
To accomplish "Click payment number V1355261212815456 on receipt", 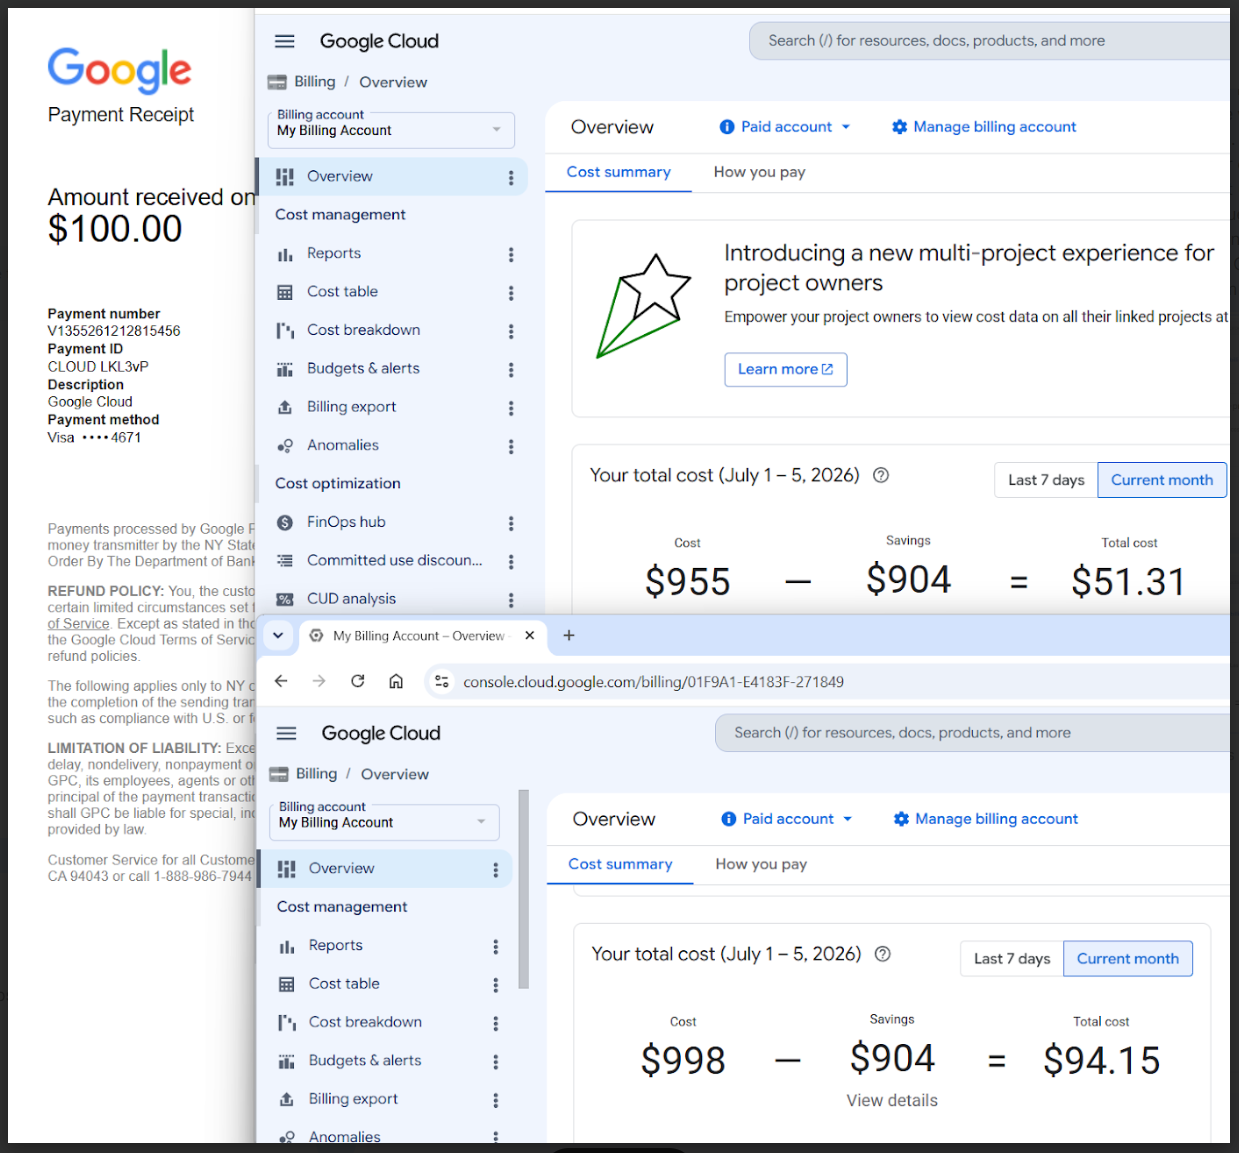I will [x=114, y=331].
